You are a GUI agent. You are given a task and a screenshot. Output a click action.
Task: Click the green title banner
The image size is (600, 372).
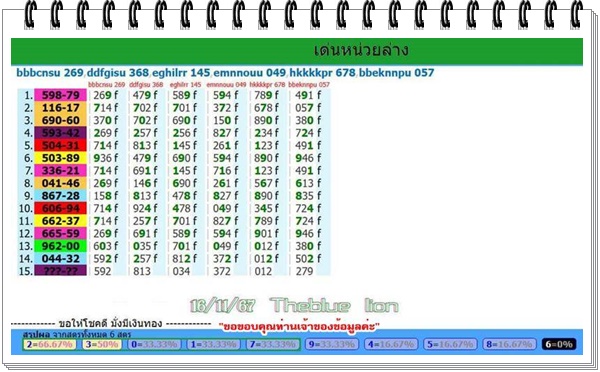click(297, 51)
